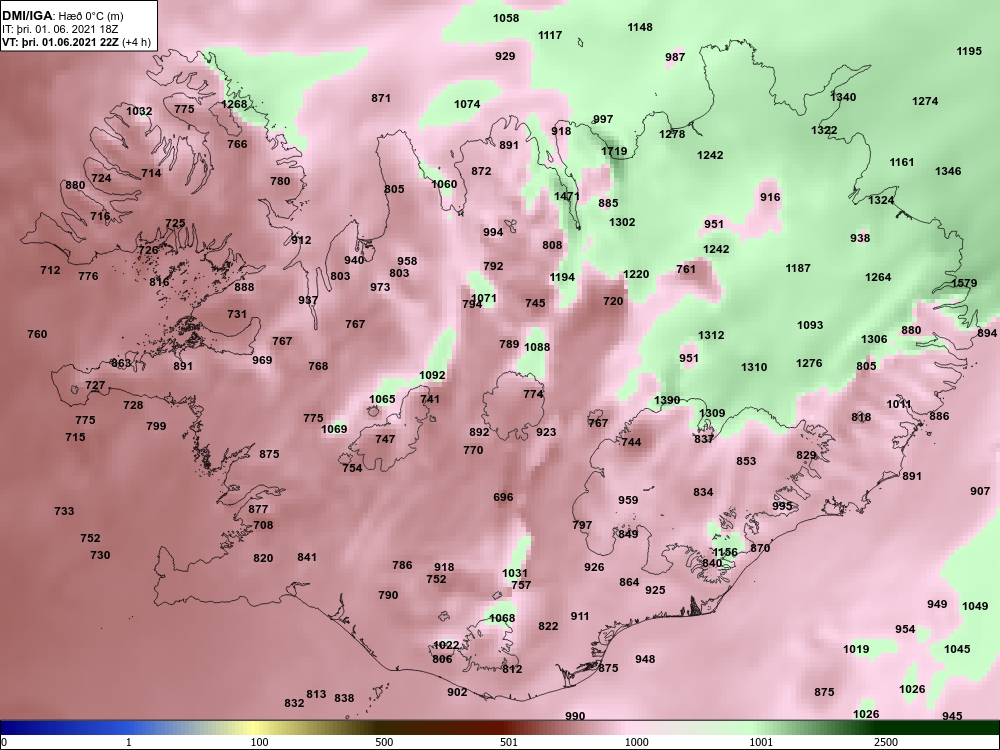
Task: Click the 1074 value in the green patch
Action: pyautogui.click(x=467, y=104)
